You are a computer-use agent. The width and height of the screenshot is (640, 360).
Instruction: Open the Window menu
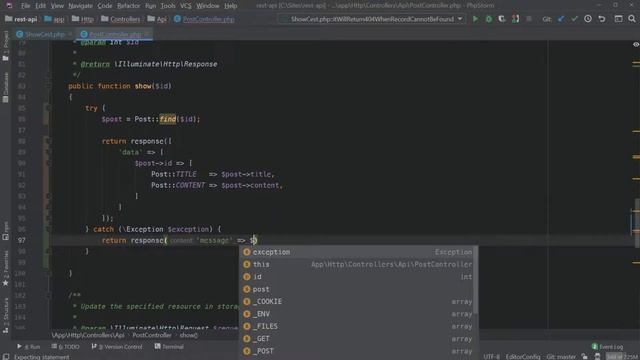[x=208, y=6]
